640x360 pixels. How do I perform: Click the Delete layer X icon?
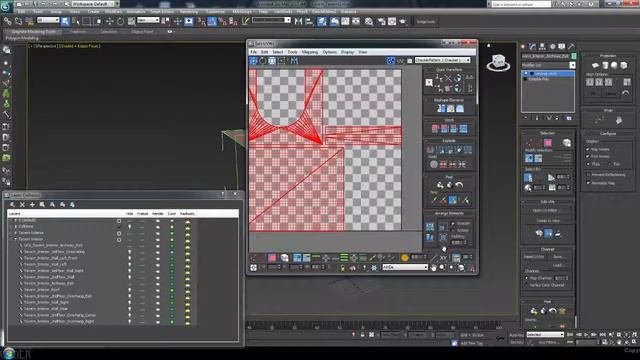tap(22, 204)
